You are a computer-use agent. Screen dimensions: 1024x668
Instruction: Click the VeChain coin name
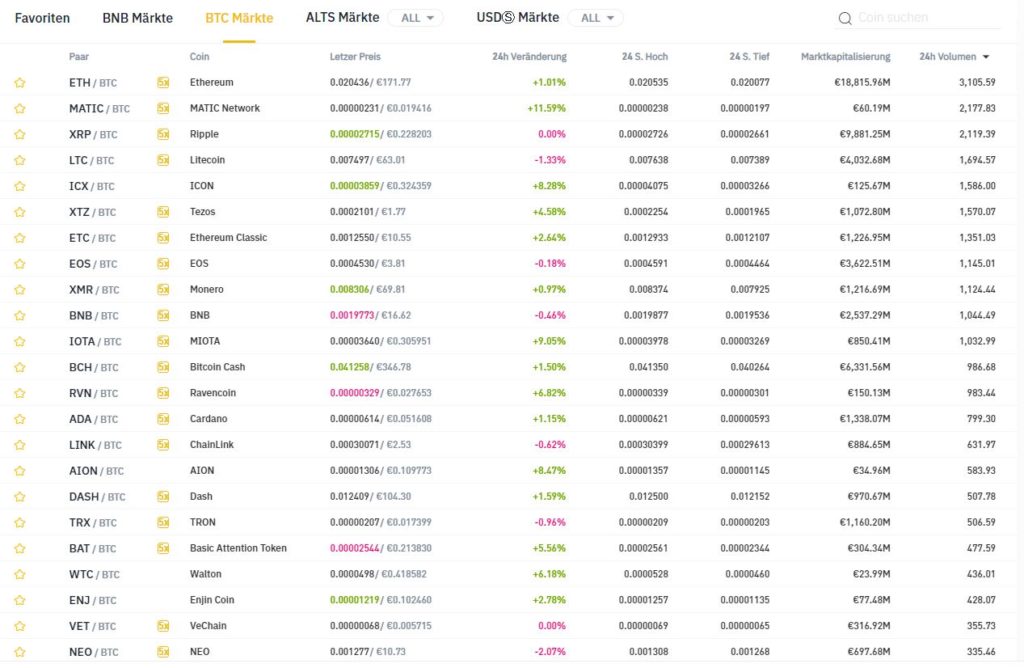click(x=208, y=626)
